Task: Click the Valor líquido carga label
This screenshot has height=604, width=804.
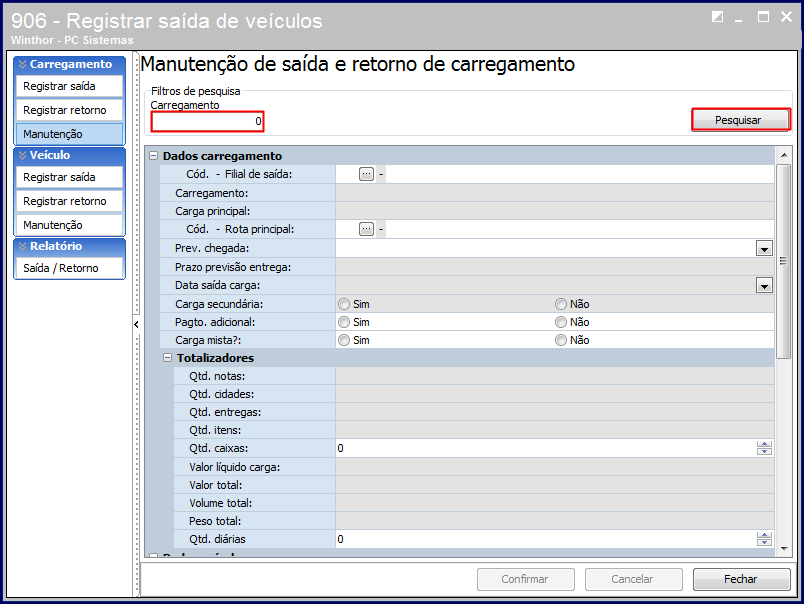Action: click(x=234, y=467)
